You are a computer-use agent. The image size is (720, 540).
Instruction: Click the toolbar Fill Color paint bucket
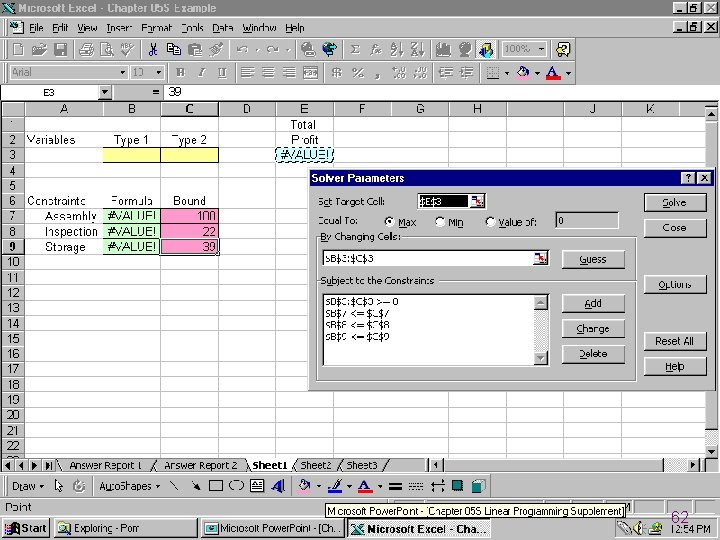click(523, 73)
